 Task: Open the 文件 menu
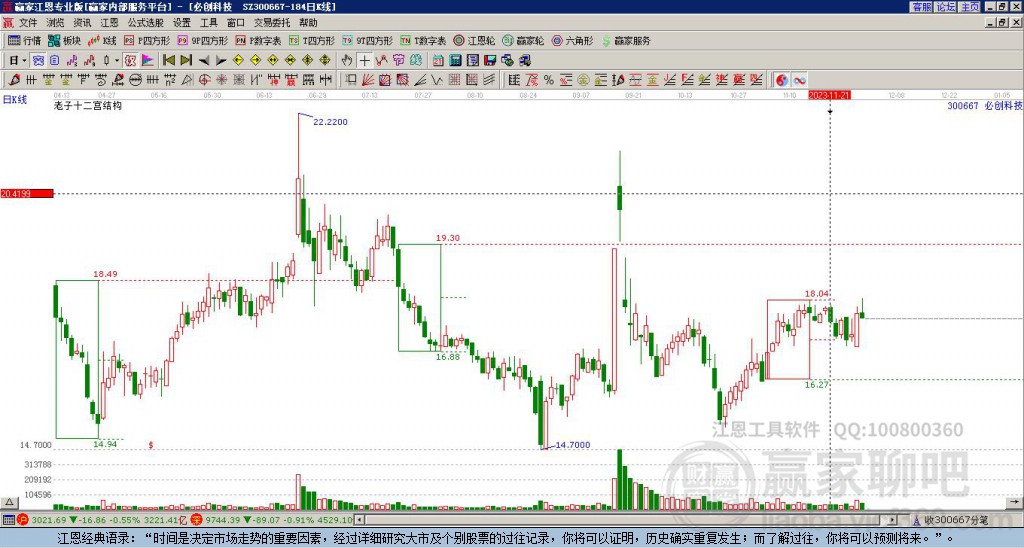click(28, 23)
